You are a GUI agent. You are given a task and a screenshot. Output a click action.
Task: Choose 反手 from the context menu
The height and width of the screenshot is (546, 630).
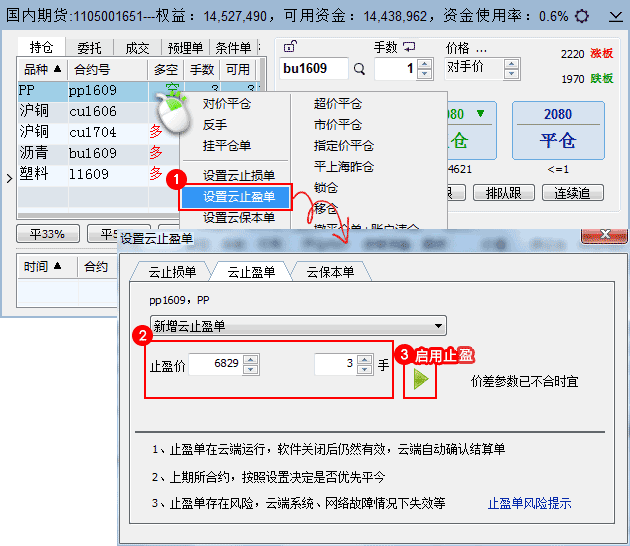[x=215, y=124]
